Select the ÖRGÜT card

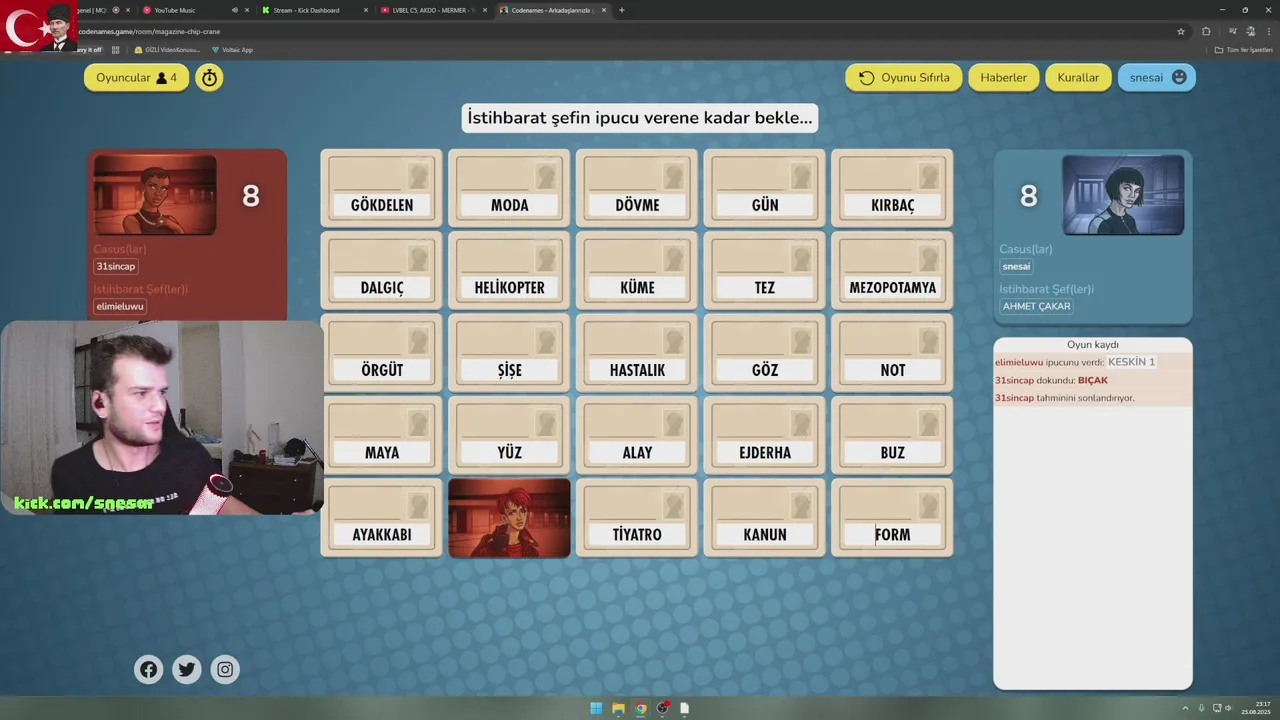(x=381, y=353)
